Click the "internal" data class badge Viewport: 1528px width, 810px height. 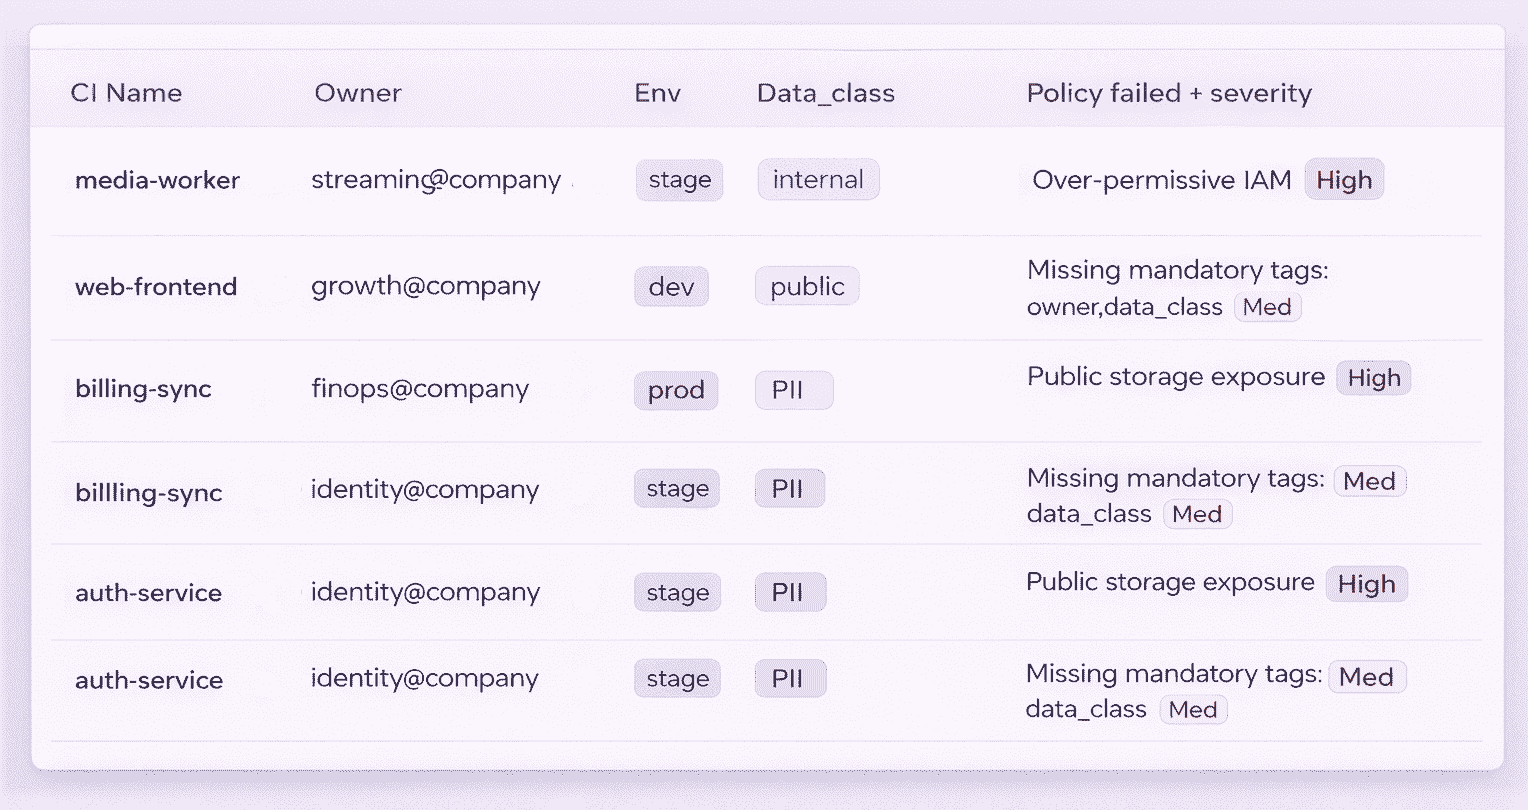click(x=818, y=179)
